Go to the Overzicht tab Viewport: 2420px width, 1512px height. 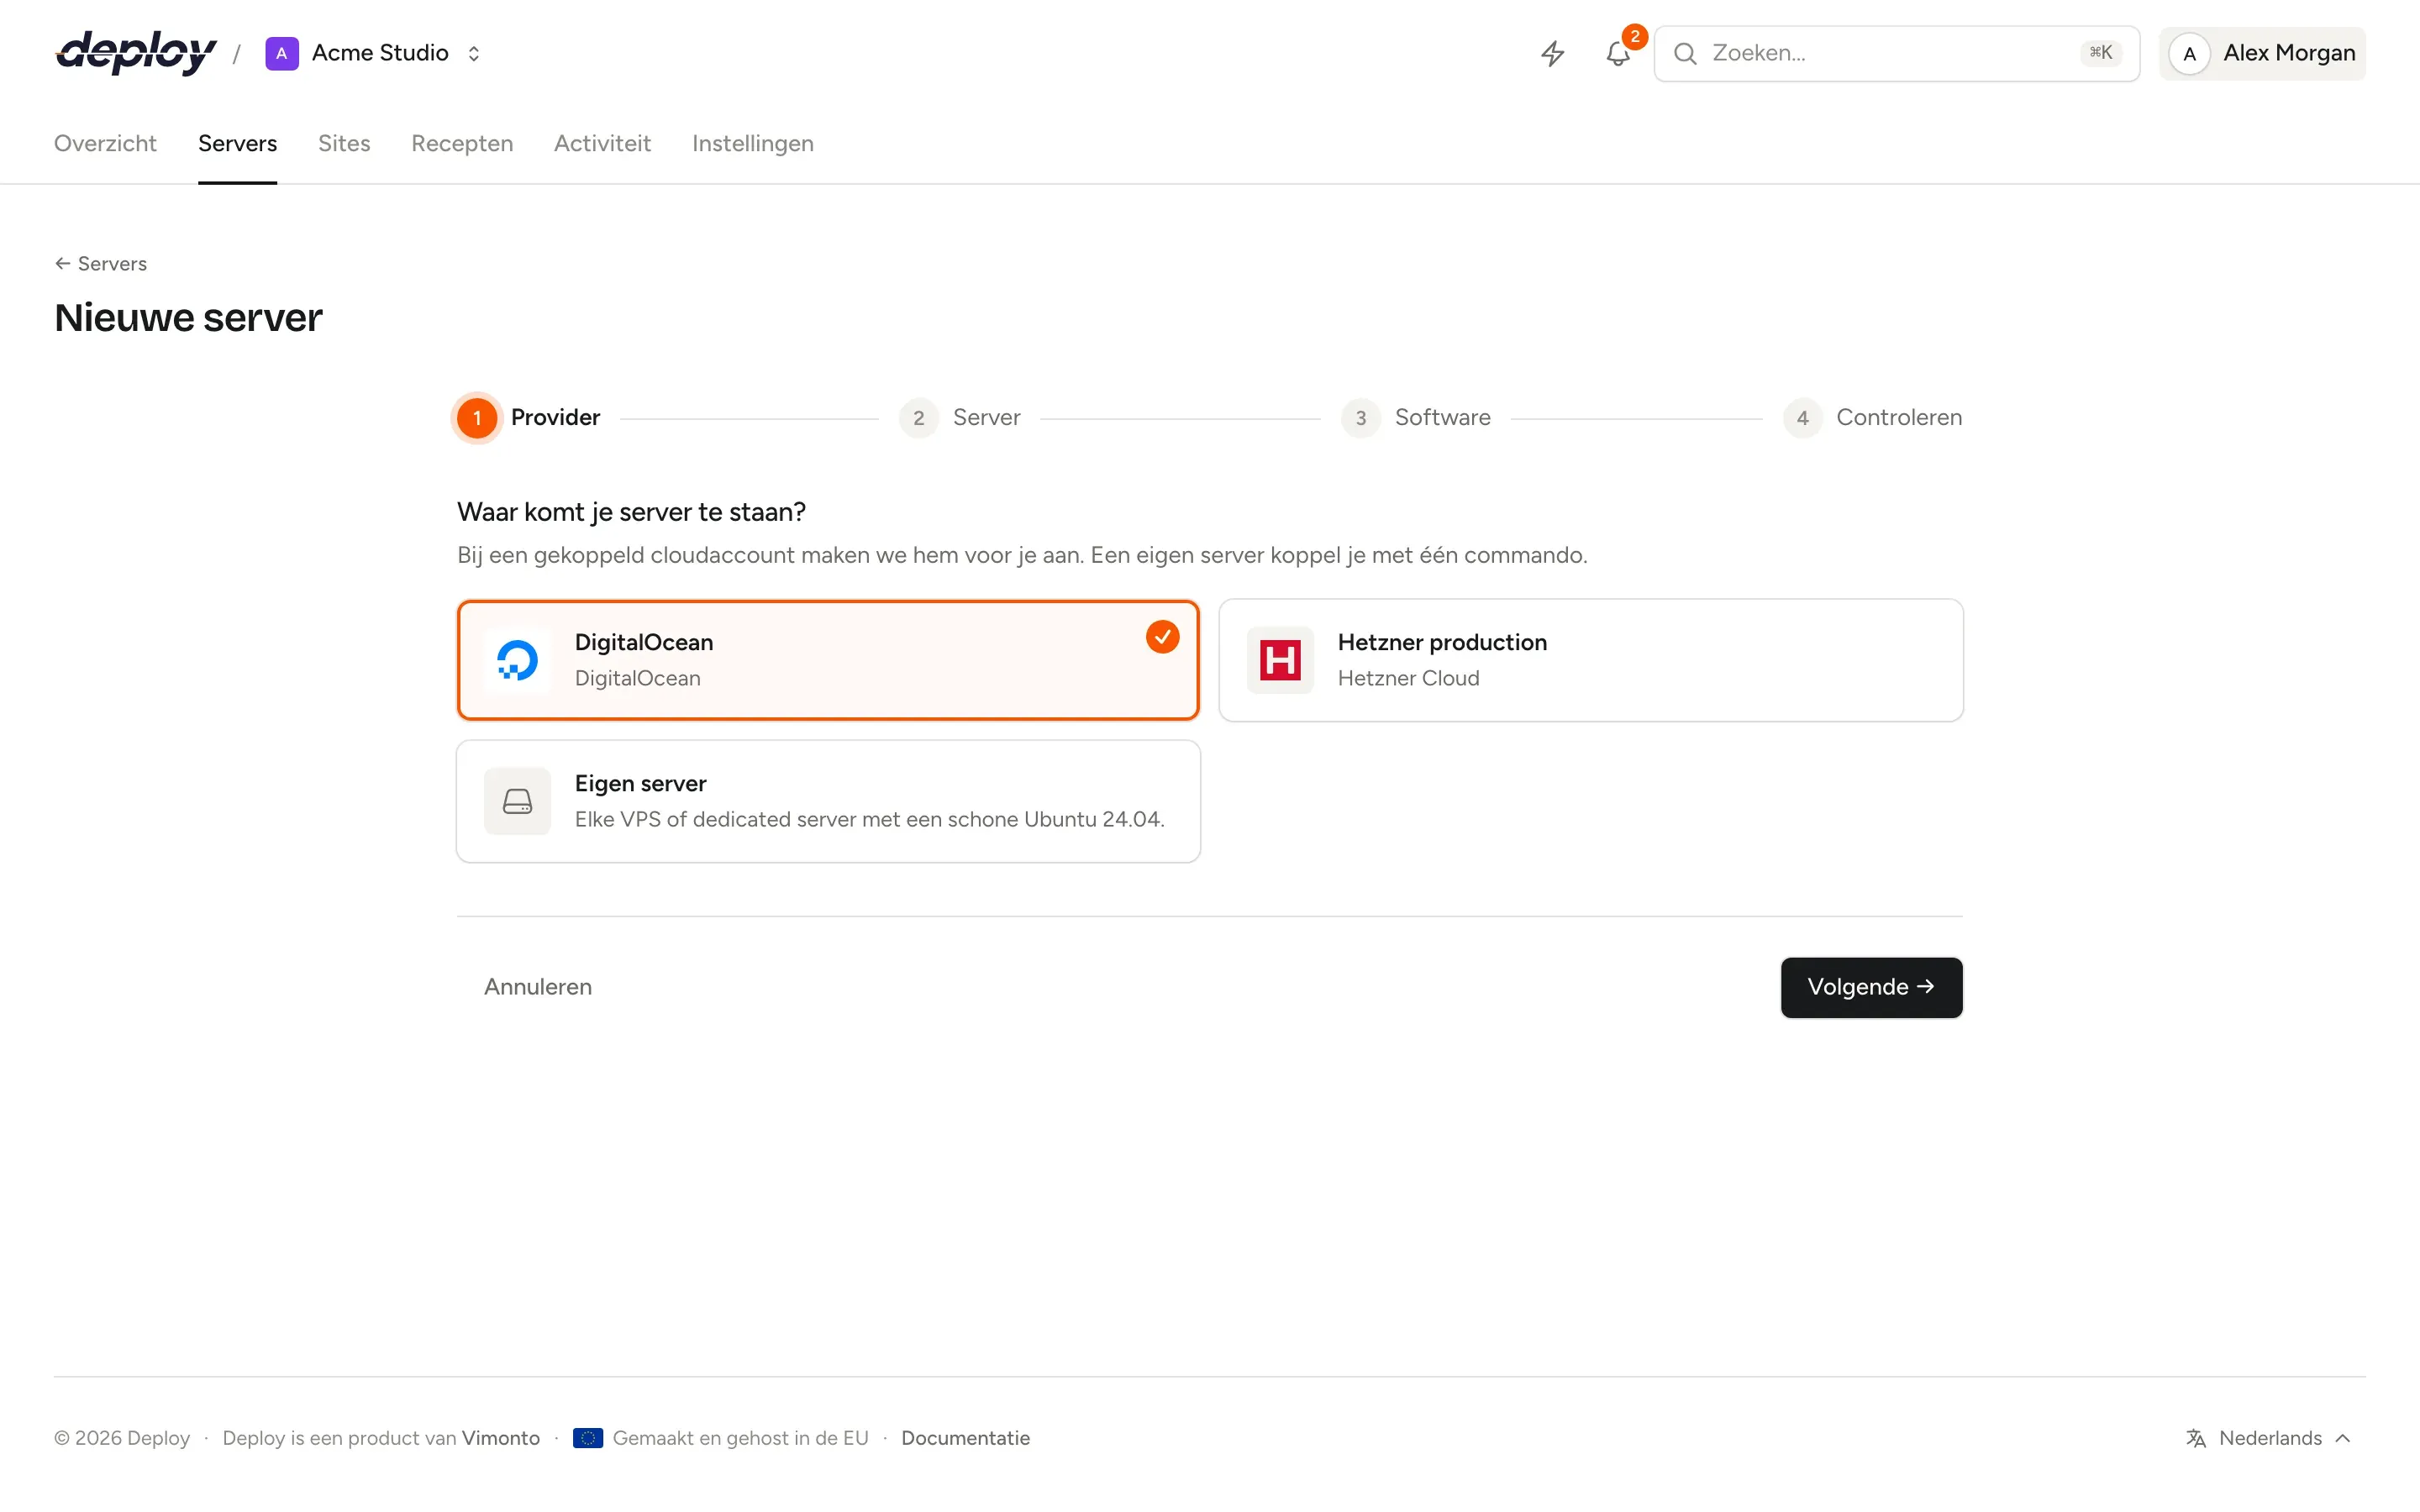coord(105,143)
